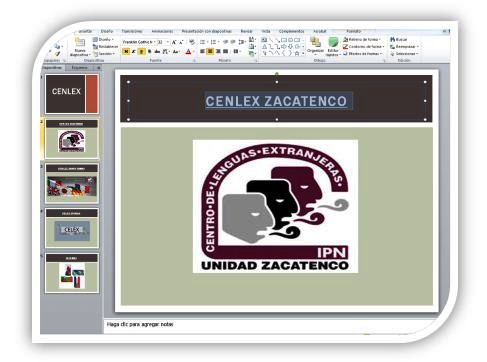Open the Presentación con diapositivas tab

pos(207,31)
